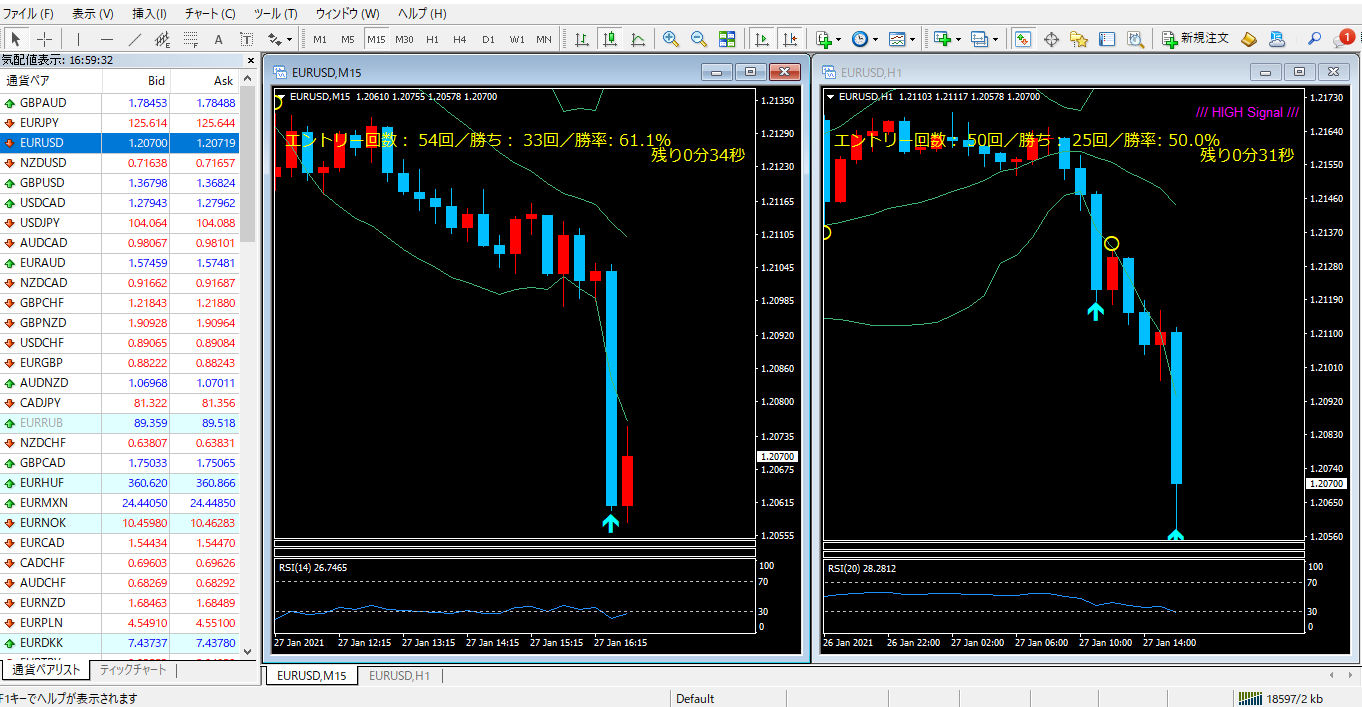Toggle chart shift from right edge
1362x707 pixels.
790,39
